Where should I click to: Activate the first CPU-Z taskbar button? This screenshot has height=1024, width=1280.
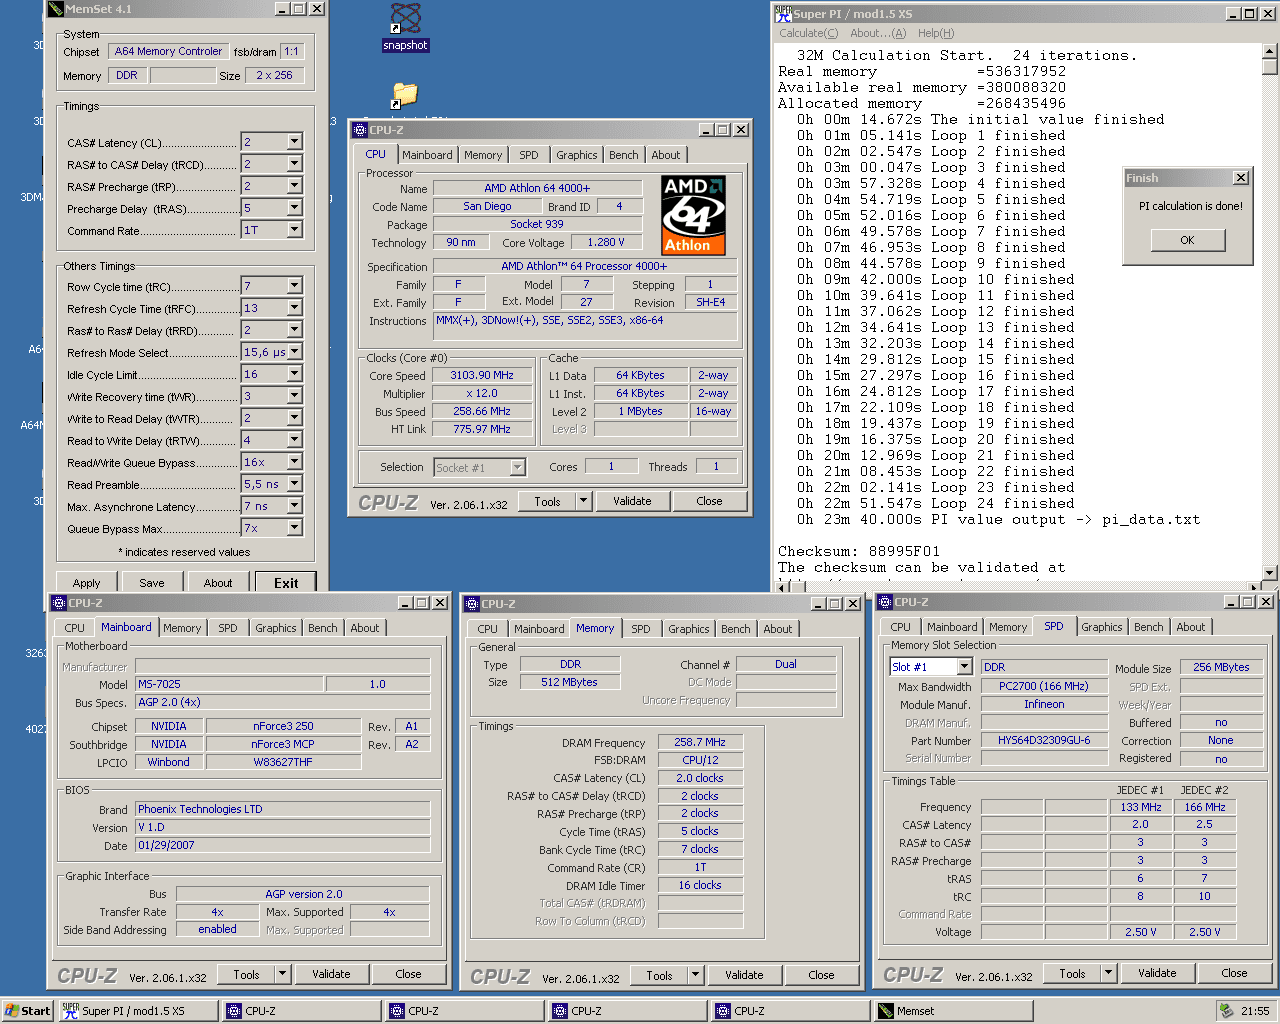click(x=302, y=1011)
